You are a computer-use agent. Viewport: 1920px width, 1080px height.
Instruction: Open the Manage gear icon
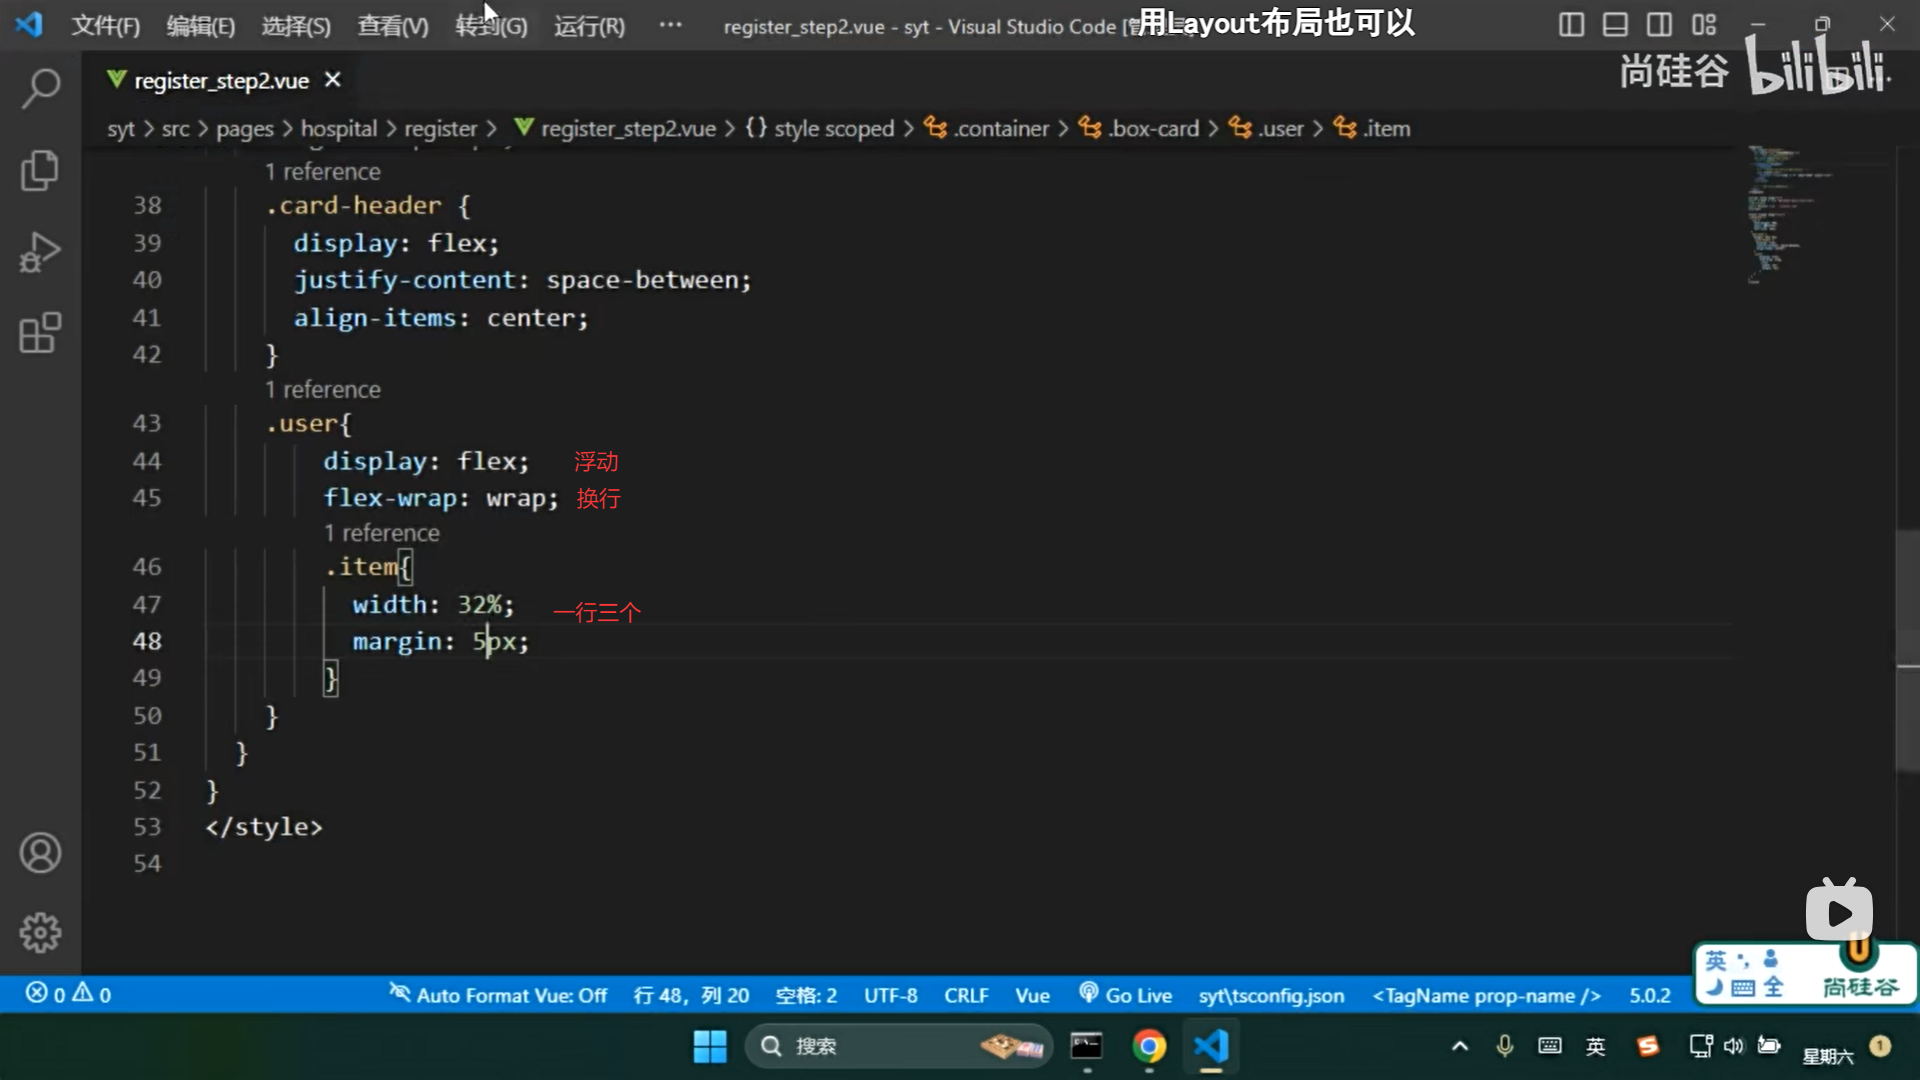pyautogui.click(x=40, y=933)
